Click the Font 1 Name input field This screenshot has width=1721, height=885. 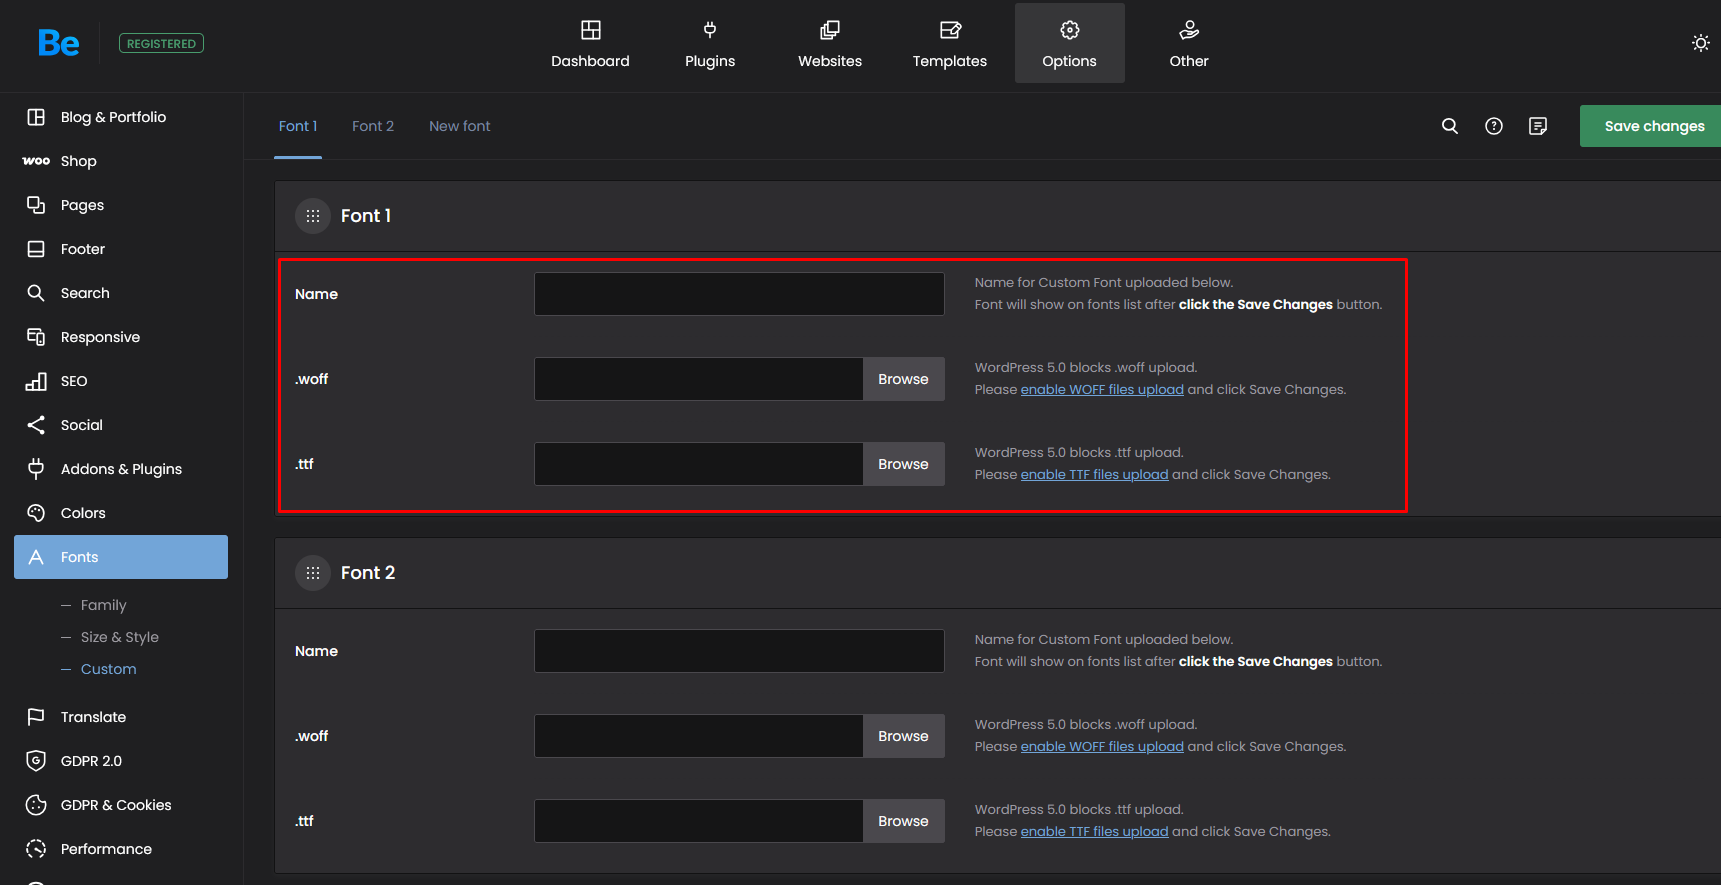pyautogui.click(x=739, y=294)
